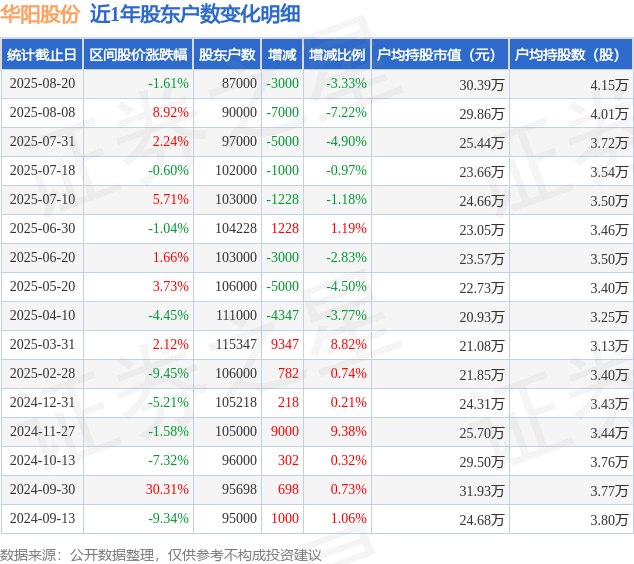Click the change ratio 8.82%
634x564 pixels.
tap(349, 344)
